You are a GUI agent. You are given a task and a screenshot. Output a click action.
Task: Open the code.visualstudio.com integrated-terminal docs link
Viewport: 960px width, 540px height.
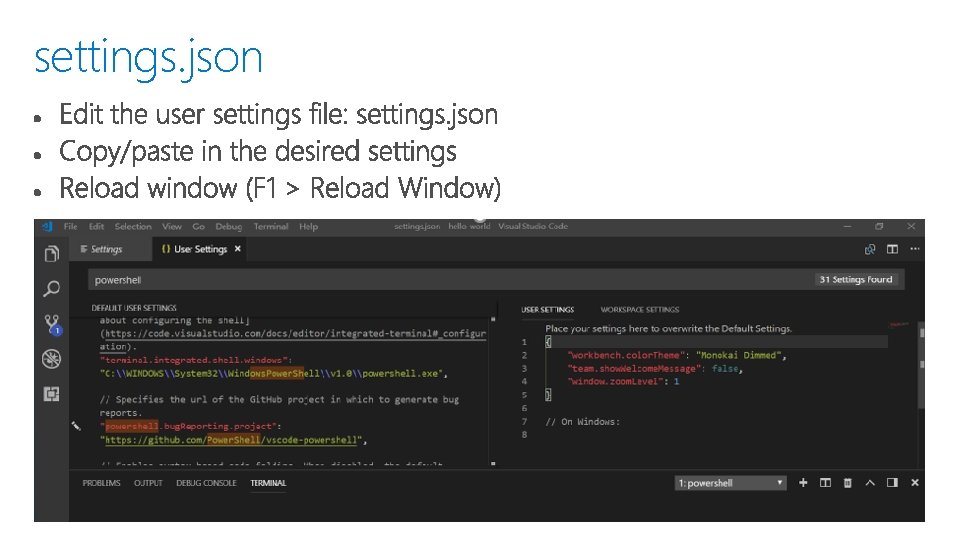pyautogui.click(x=295, y=340)
